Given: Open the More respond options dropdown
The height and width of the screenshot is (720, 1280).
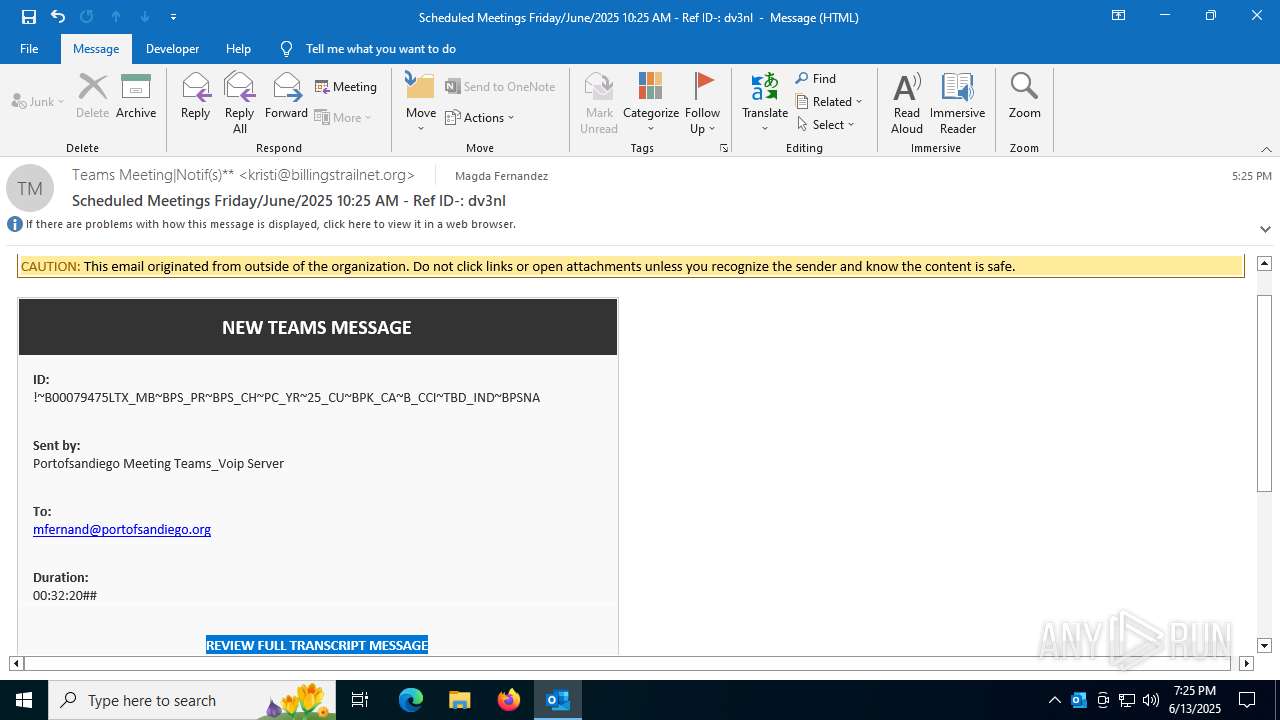Looking at the screenshot, I should point(343,117).
